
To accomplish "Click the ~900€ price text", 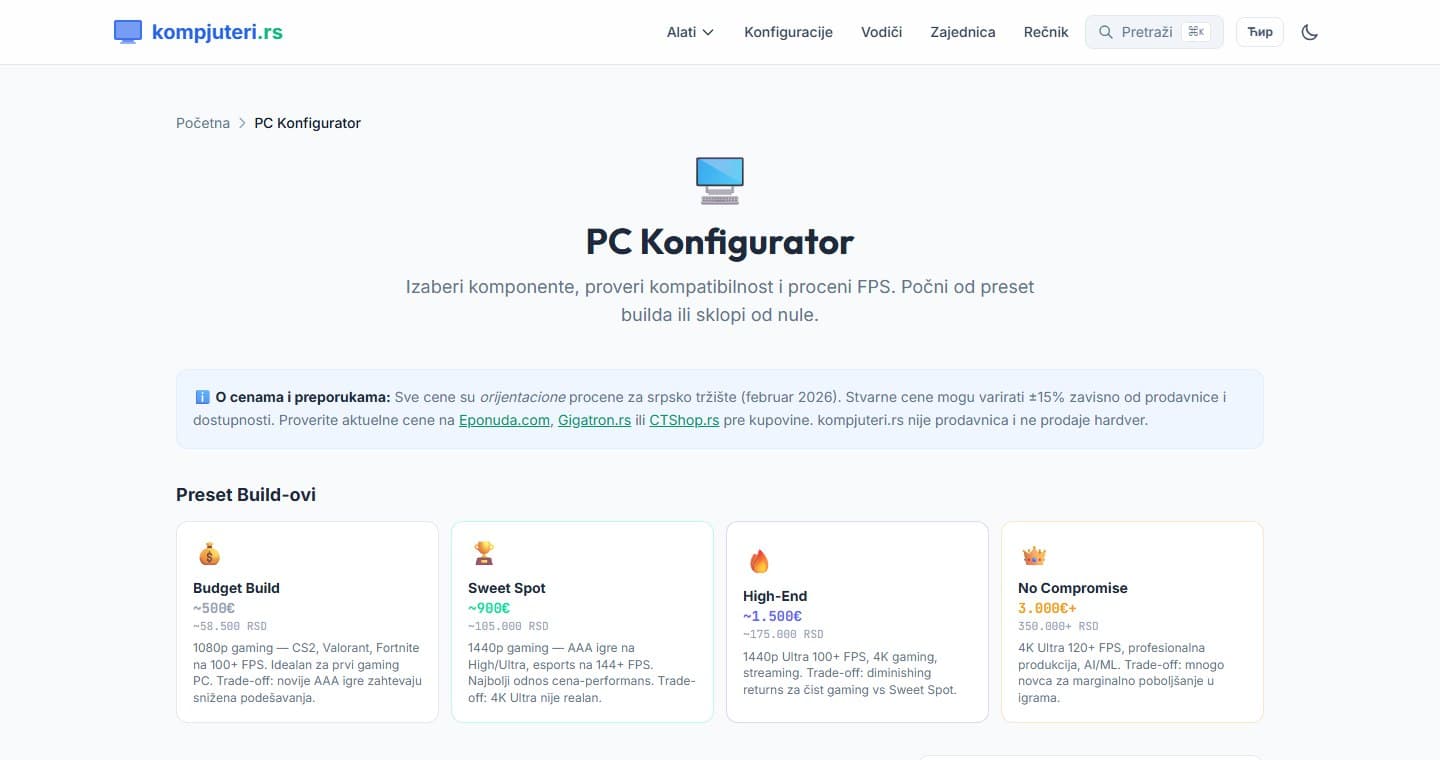I will tap(489, 608).
